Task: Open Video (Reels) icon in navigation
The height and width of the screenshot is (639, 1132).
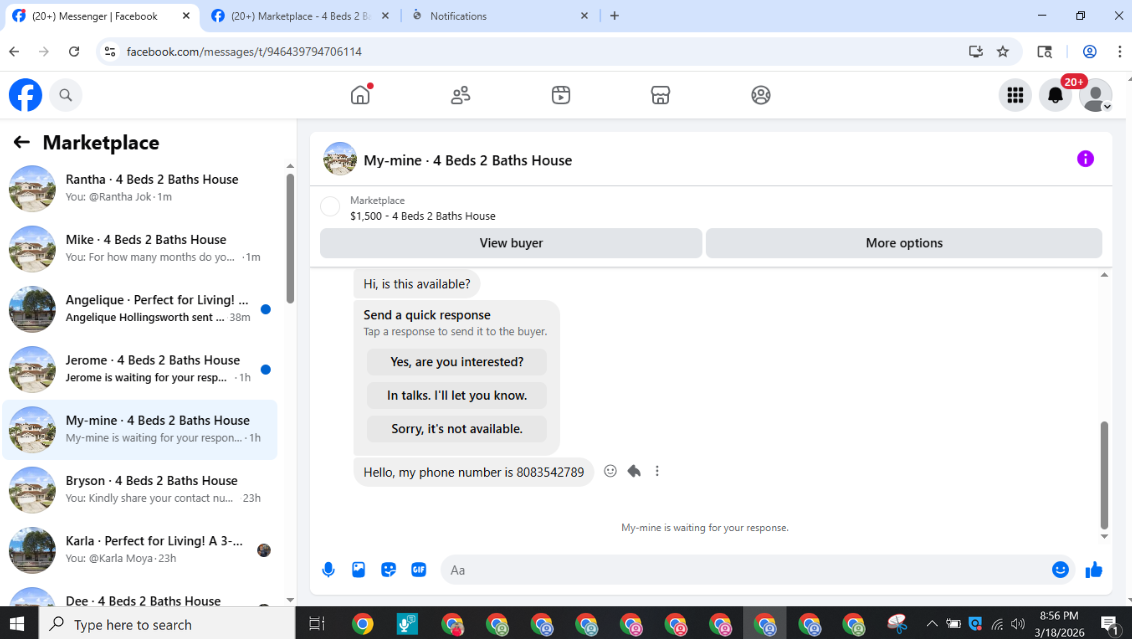Action: click(561, 95)
